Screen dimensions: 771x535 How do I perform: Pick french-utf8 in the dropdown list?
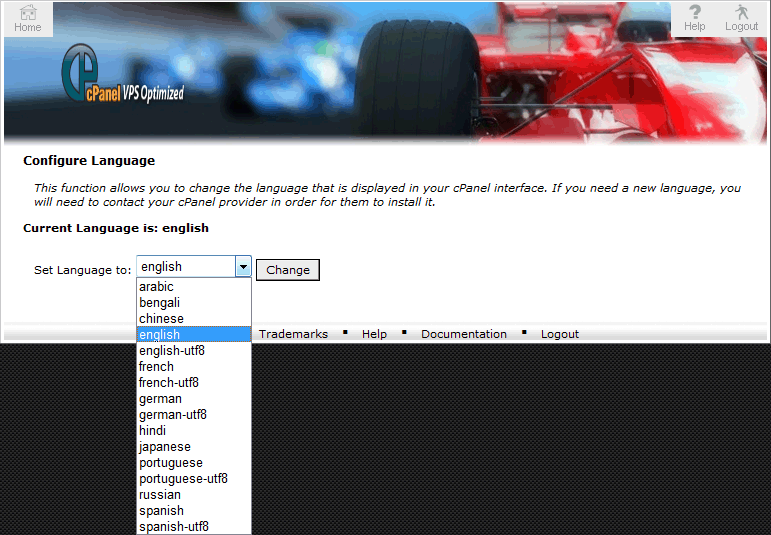click(194, 383)
